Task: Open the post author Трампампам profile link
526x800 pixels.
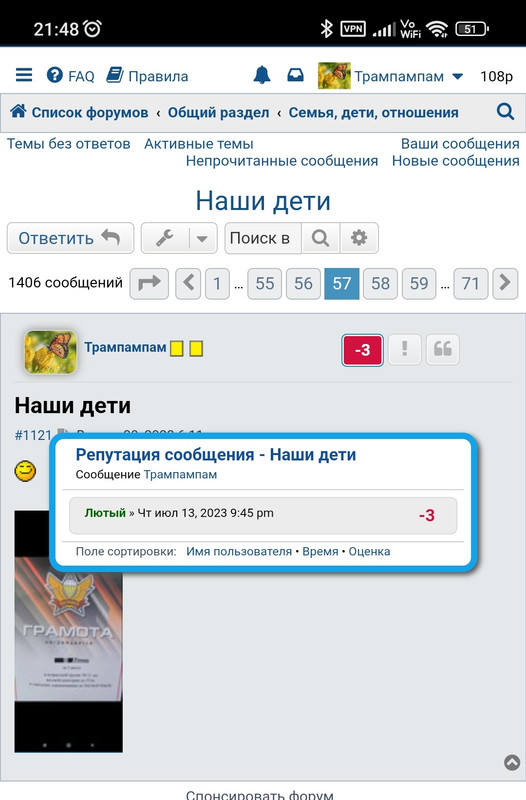Action: pyautogui.click(x=125, y=347)
